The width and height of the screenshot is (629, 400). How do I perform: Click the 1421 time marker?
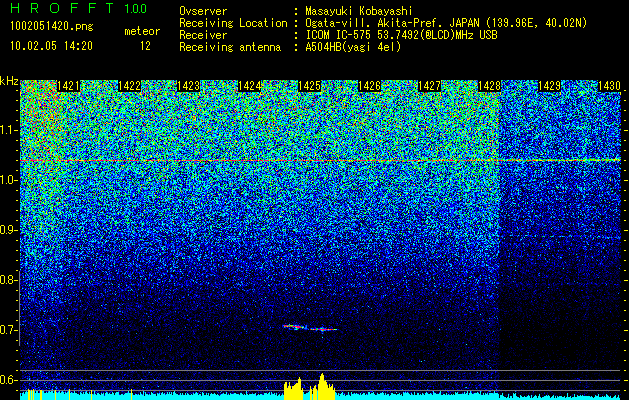tap(68, 86)
